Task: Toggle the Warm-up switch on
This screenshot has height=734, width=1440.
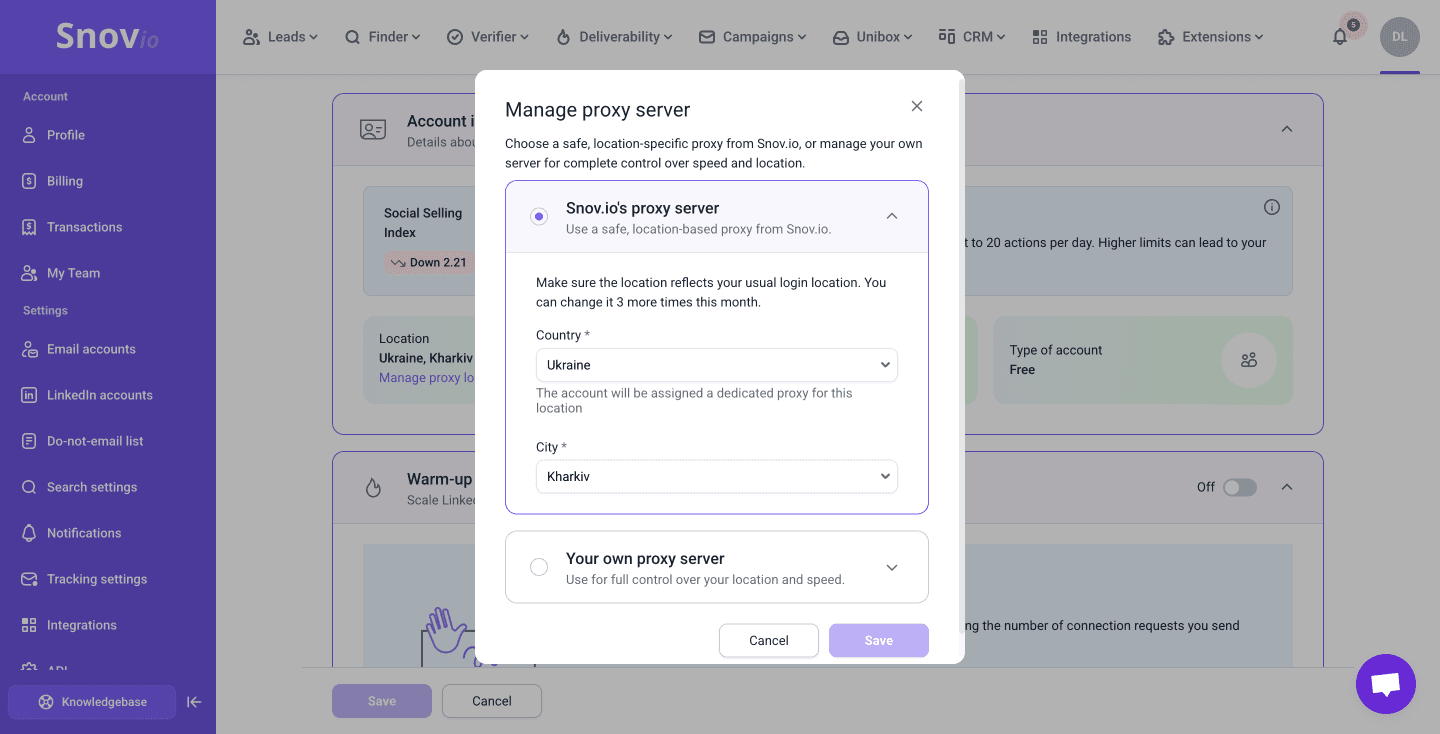Action: coord(1239,487)
